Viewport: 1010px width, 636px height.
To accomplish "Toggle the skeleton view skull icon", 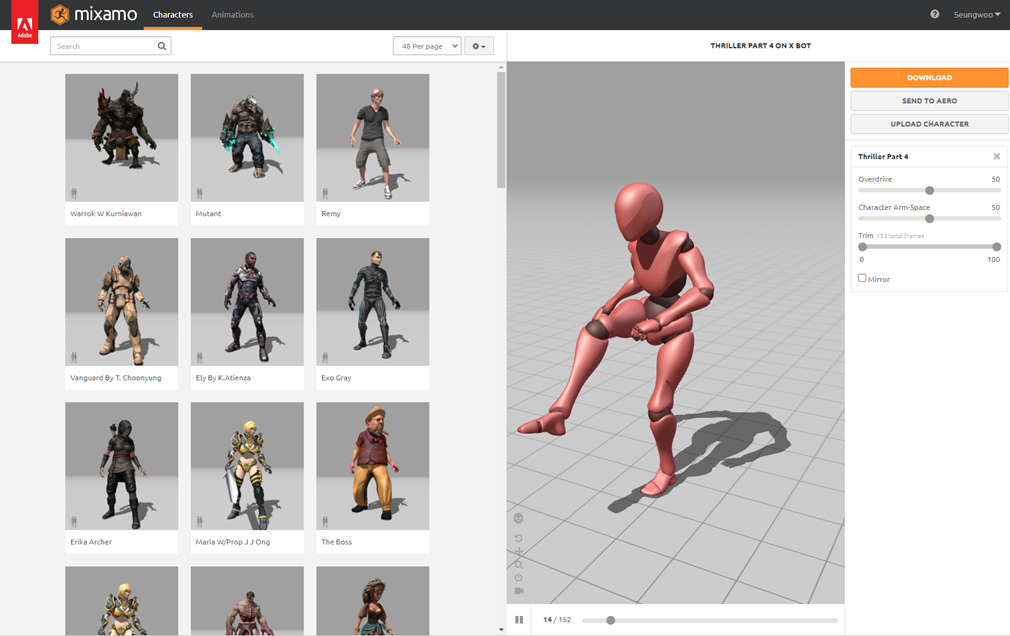I will pyautogui.click(x=519, y=518).
